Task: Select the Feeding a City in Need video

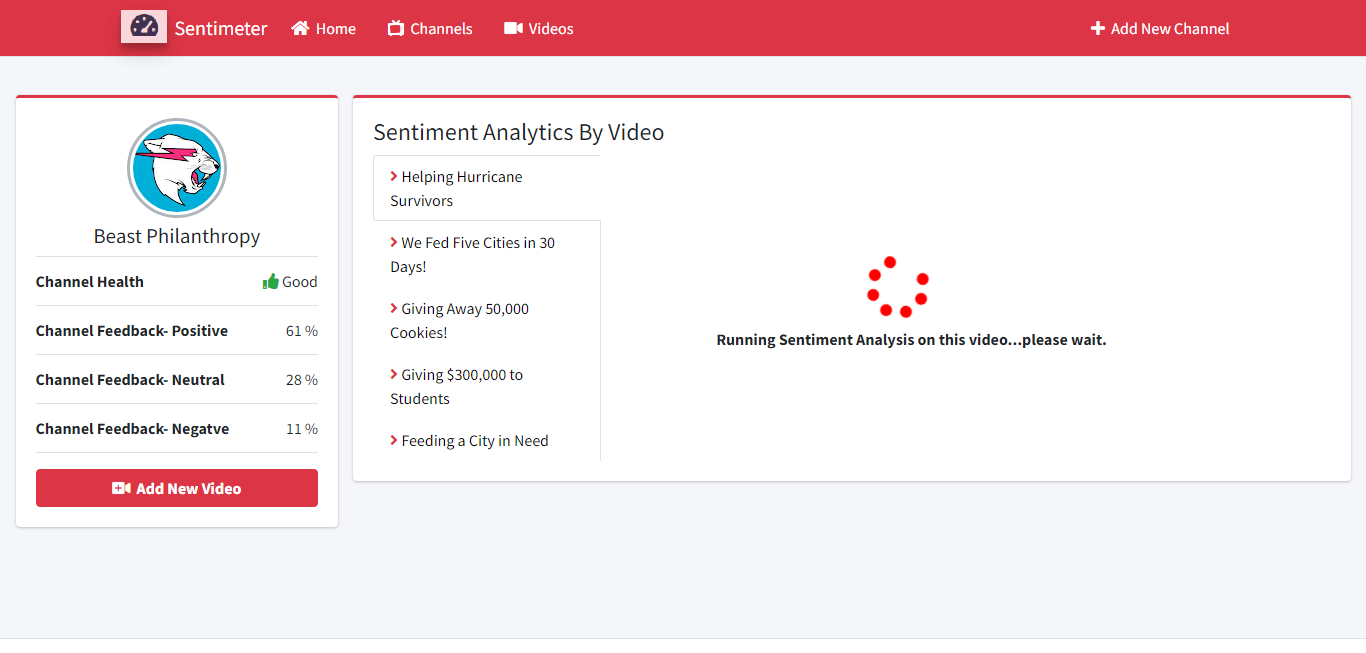Action: (487, 440)
